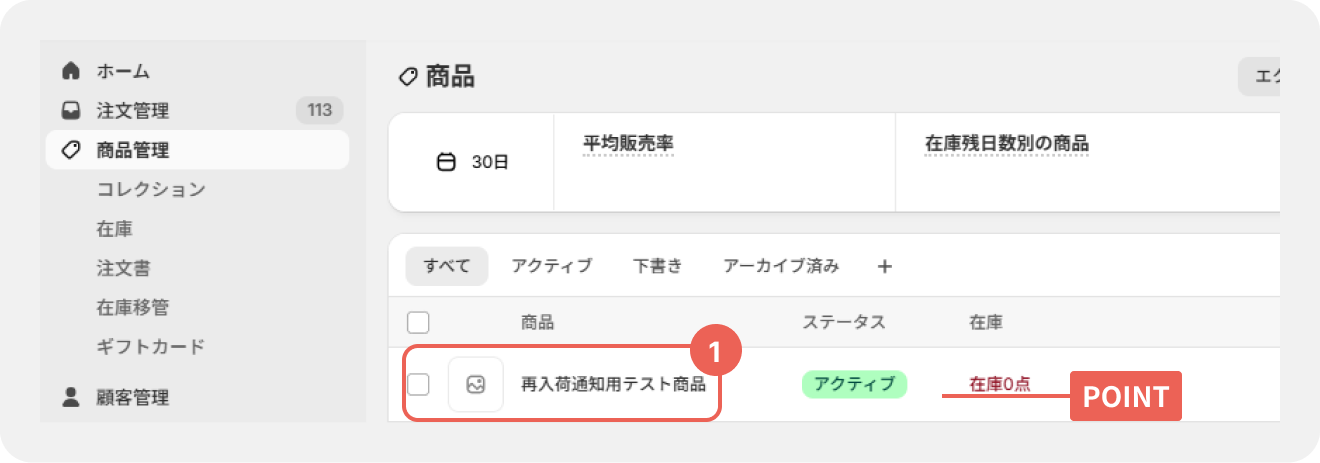1320x463 pixels.
Task: Select the アーカイブ済み tab
Action: pos(781,266)
